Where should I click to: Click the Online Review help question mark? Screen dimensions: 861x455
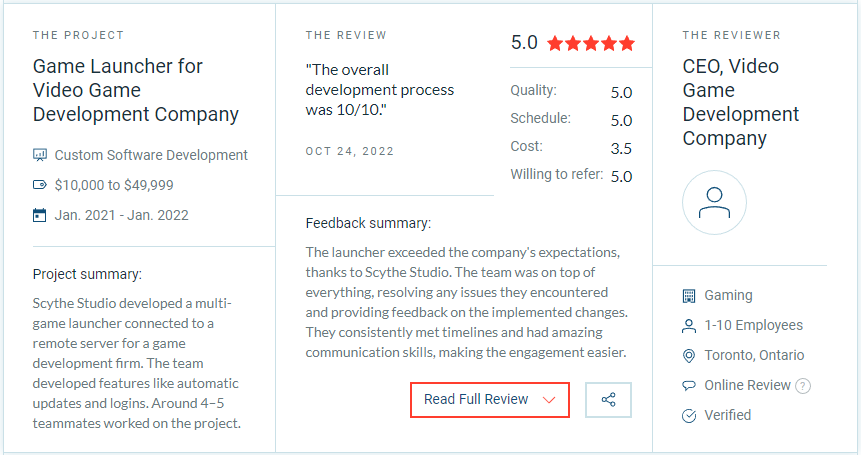point(803,386)
